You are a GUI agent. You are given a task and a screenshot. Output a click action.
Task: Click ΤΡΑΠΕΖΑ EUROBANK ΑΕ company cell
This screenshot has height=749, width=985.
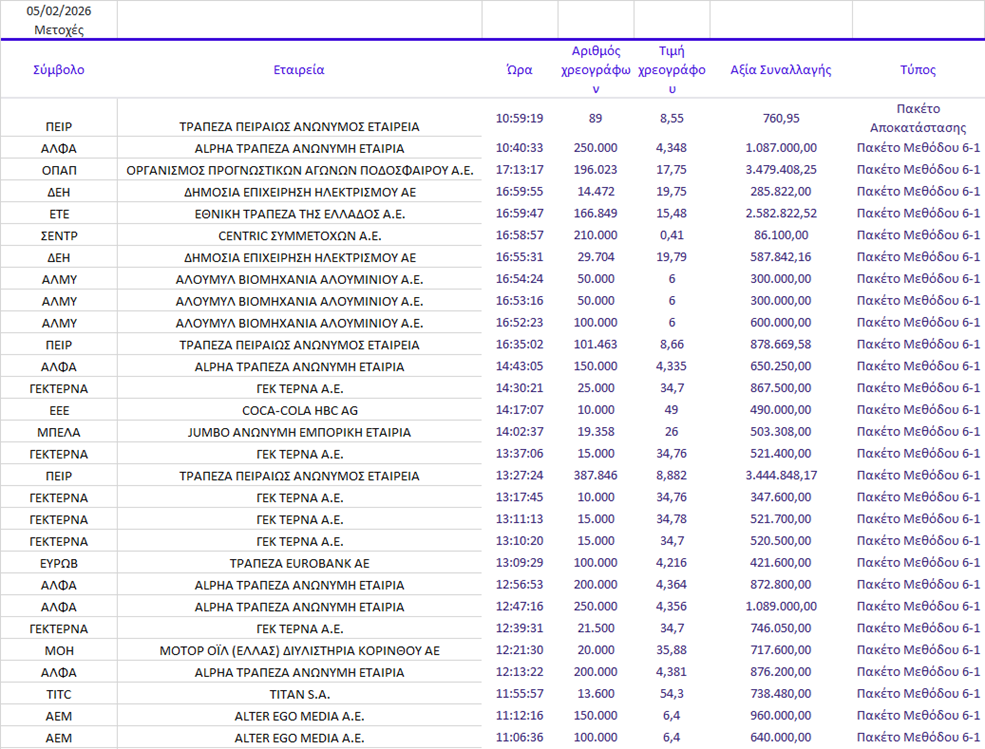[300, 564]
